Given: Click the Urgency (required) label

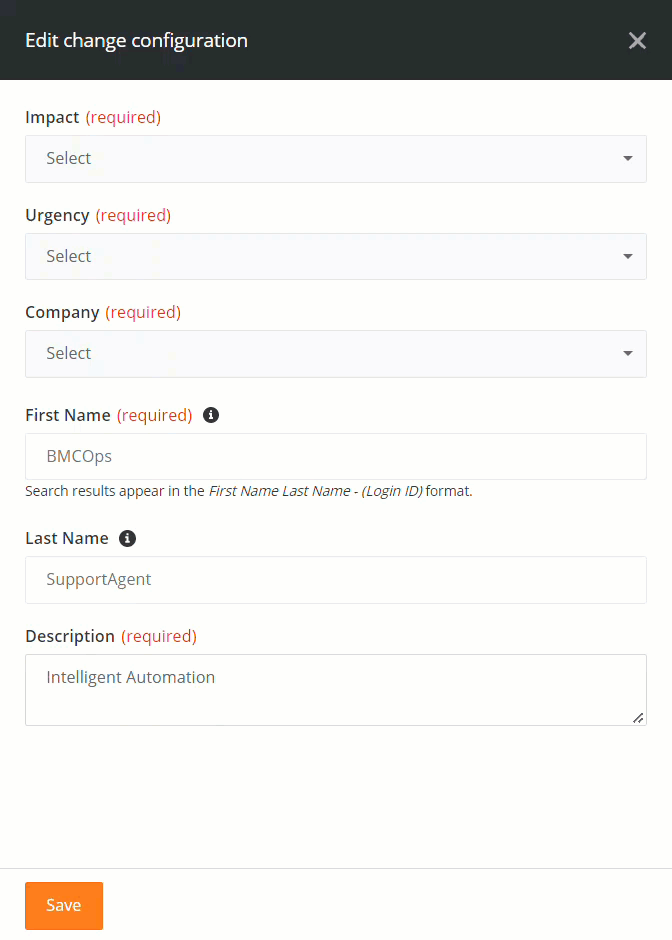Looking at the screenshot, I should pyautogui.click(x=98, y=215).
